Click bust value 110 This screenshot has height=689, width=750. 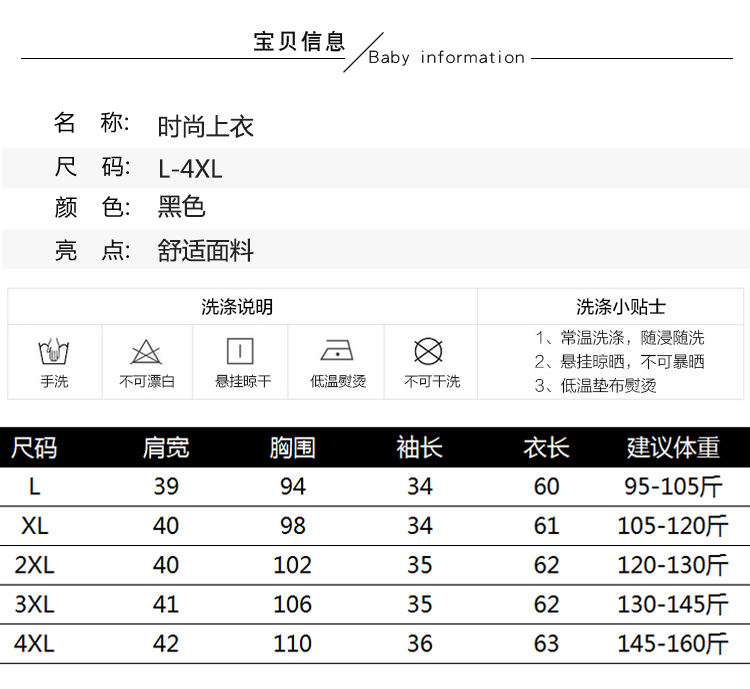(x=293, y=644)
